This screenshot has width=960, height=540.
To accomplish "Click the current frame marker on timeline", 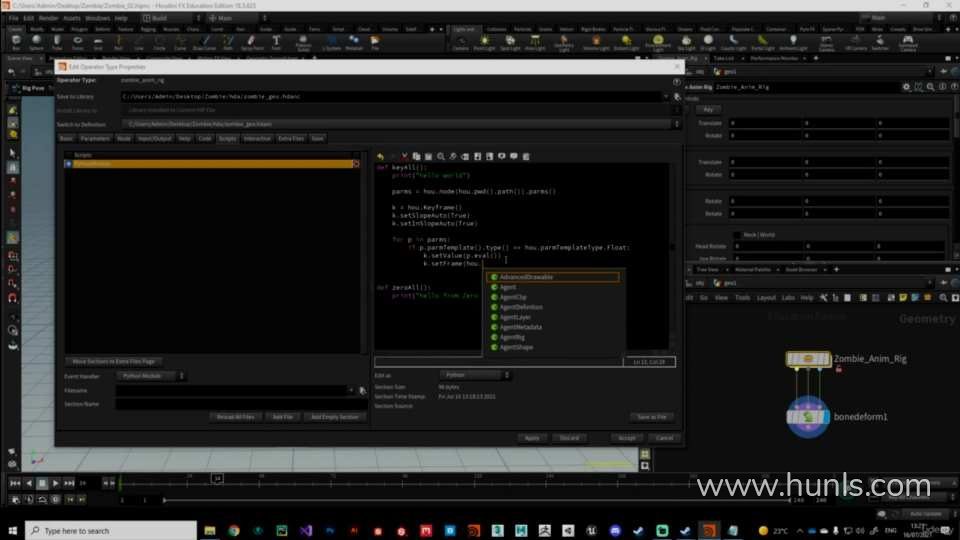I will 217,478.
